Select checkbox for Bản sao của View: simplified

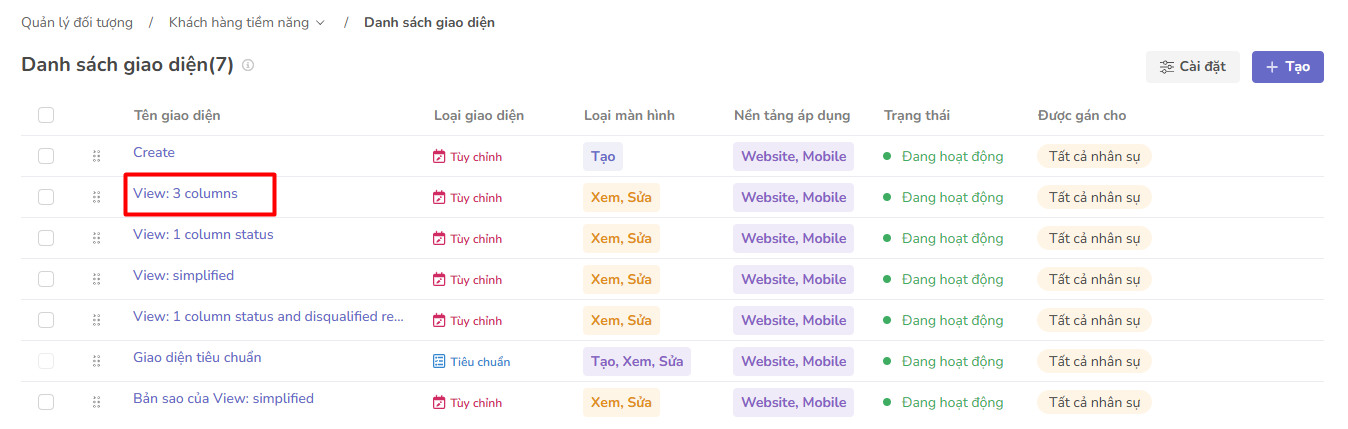click(x=46, y=402)
